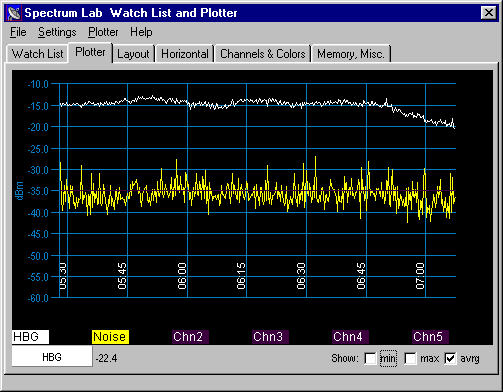503x392 pixels.
Task: Click the white HBG channel name field
Action: pyautogui.click(x=52, y=357)
